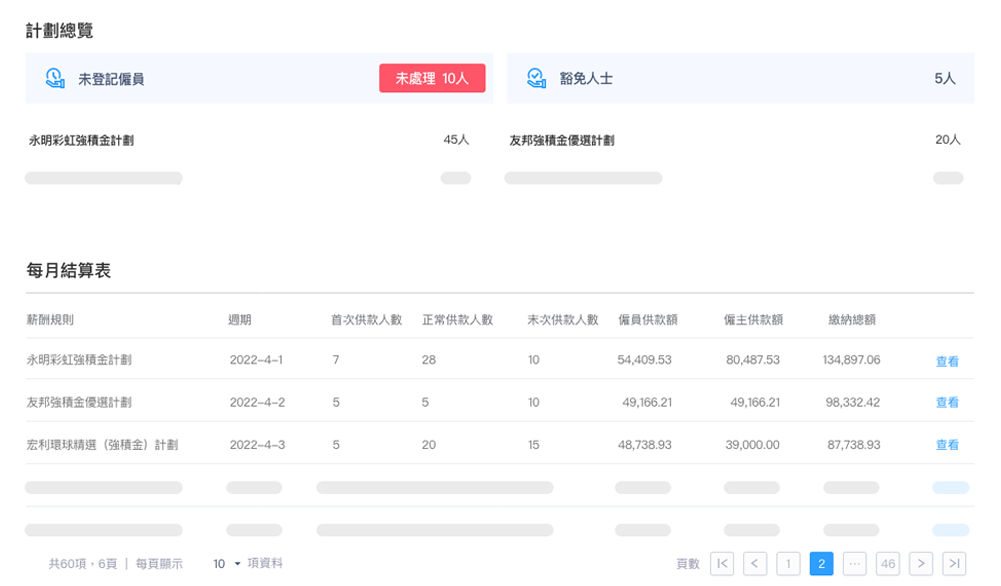The width and height of the screenshot is (1001, 586).
Task: Click the 僱主供款額 column header
Action: [x=753, y=320]
